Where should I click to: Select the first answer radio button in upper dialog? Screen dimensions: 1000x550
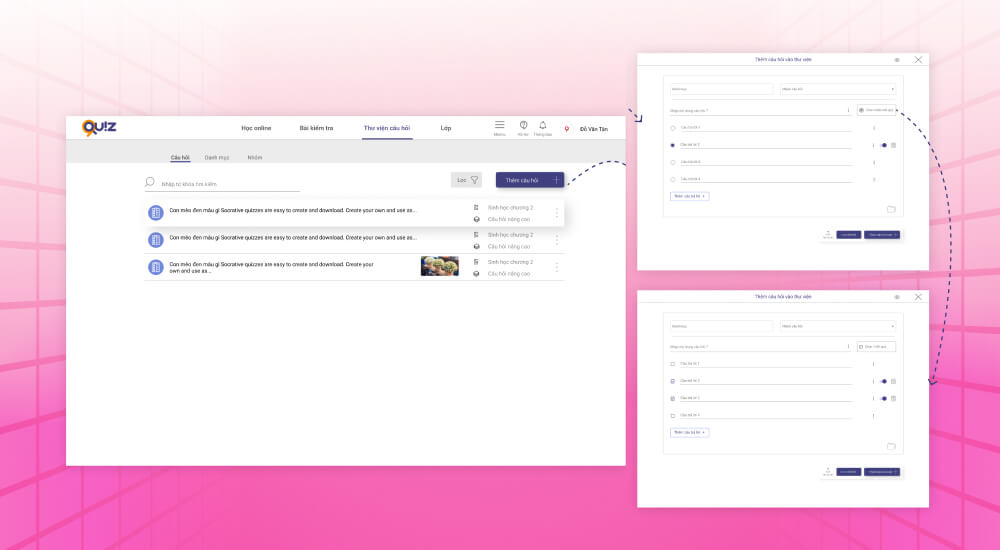(672, 128)
